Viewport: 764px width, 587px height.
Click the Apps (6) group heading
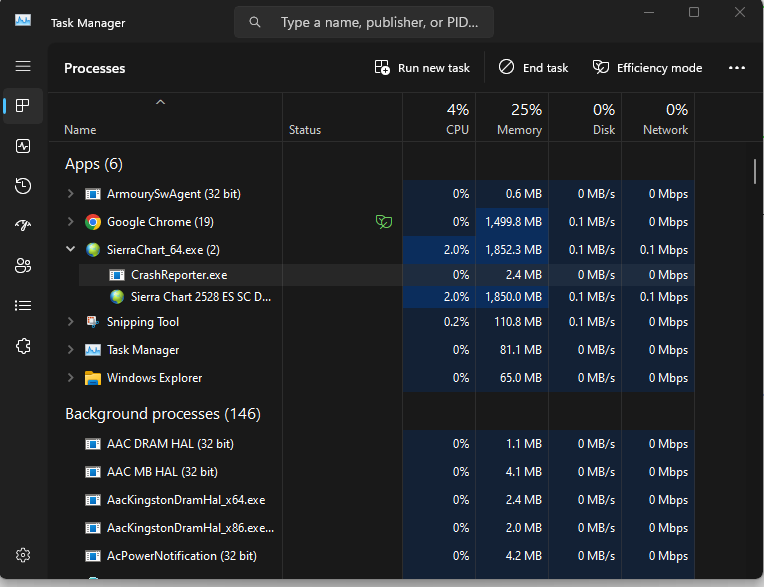tap(94, 164)
